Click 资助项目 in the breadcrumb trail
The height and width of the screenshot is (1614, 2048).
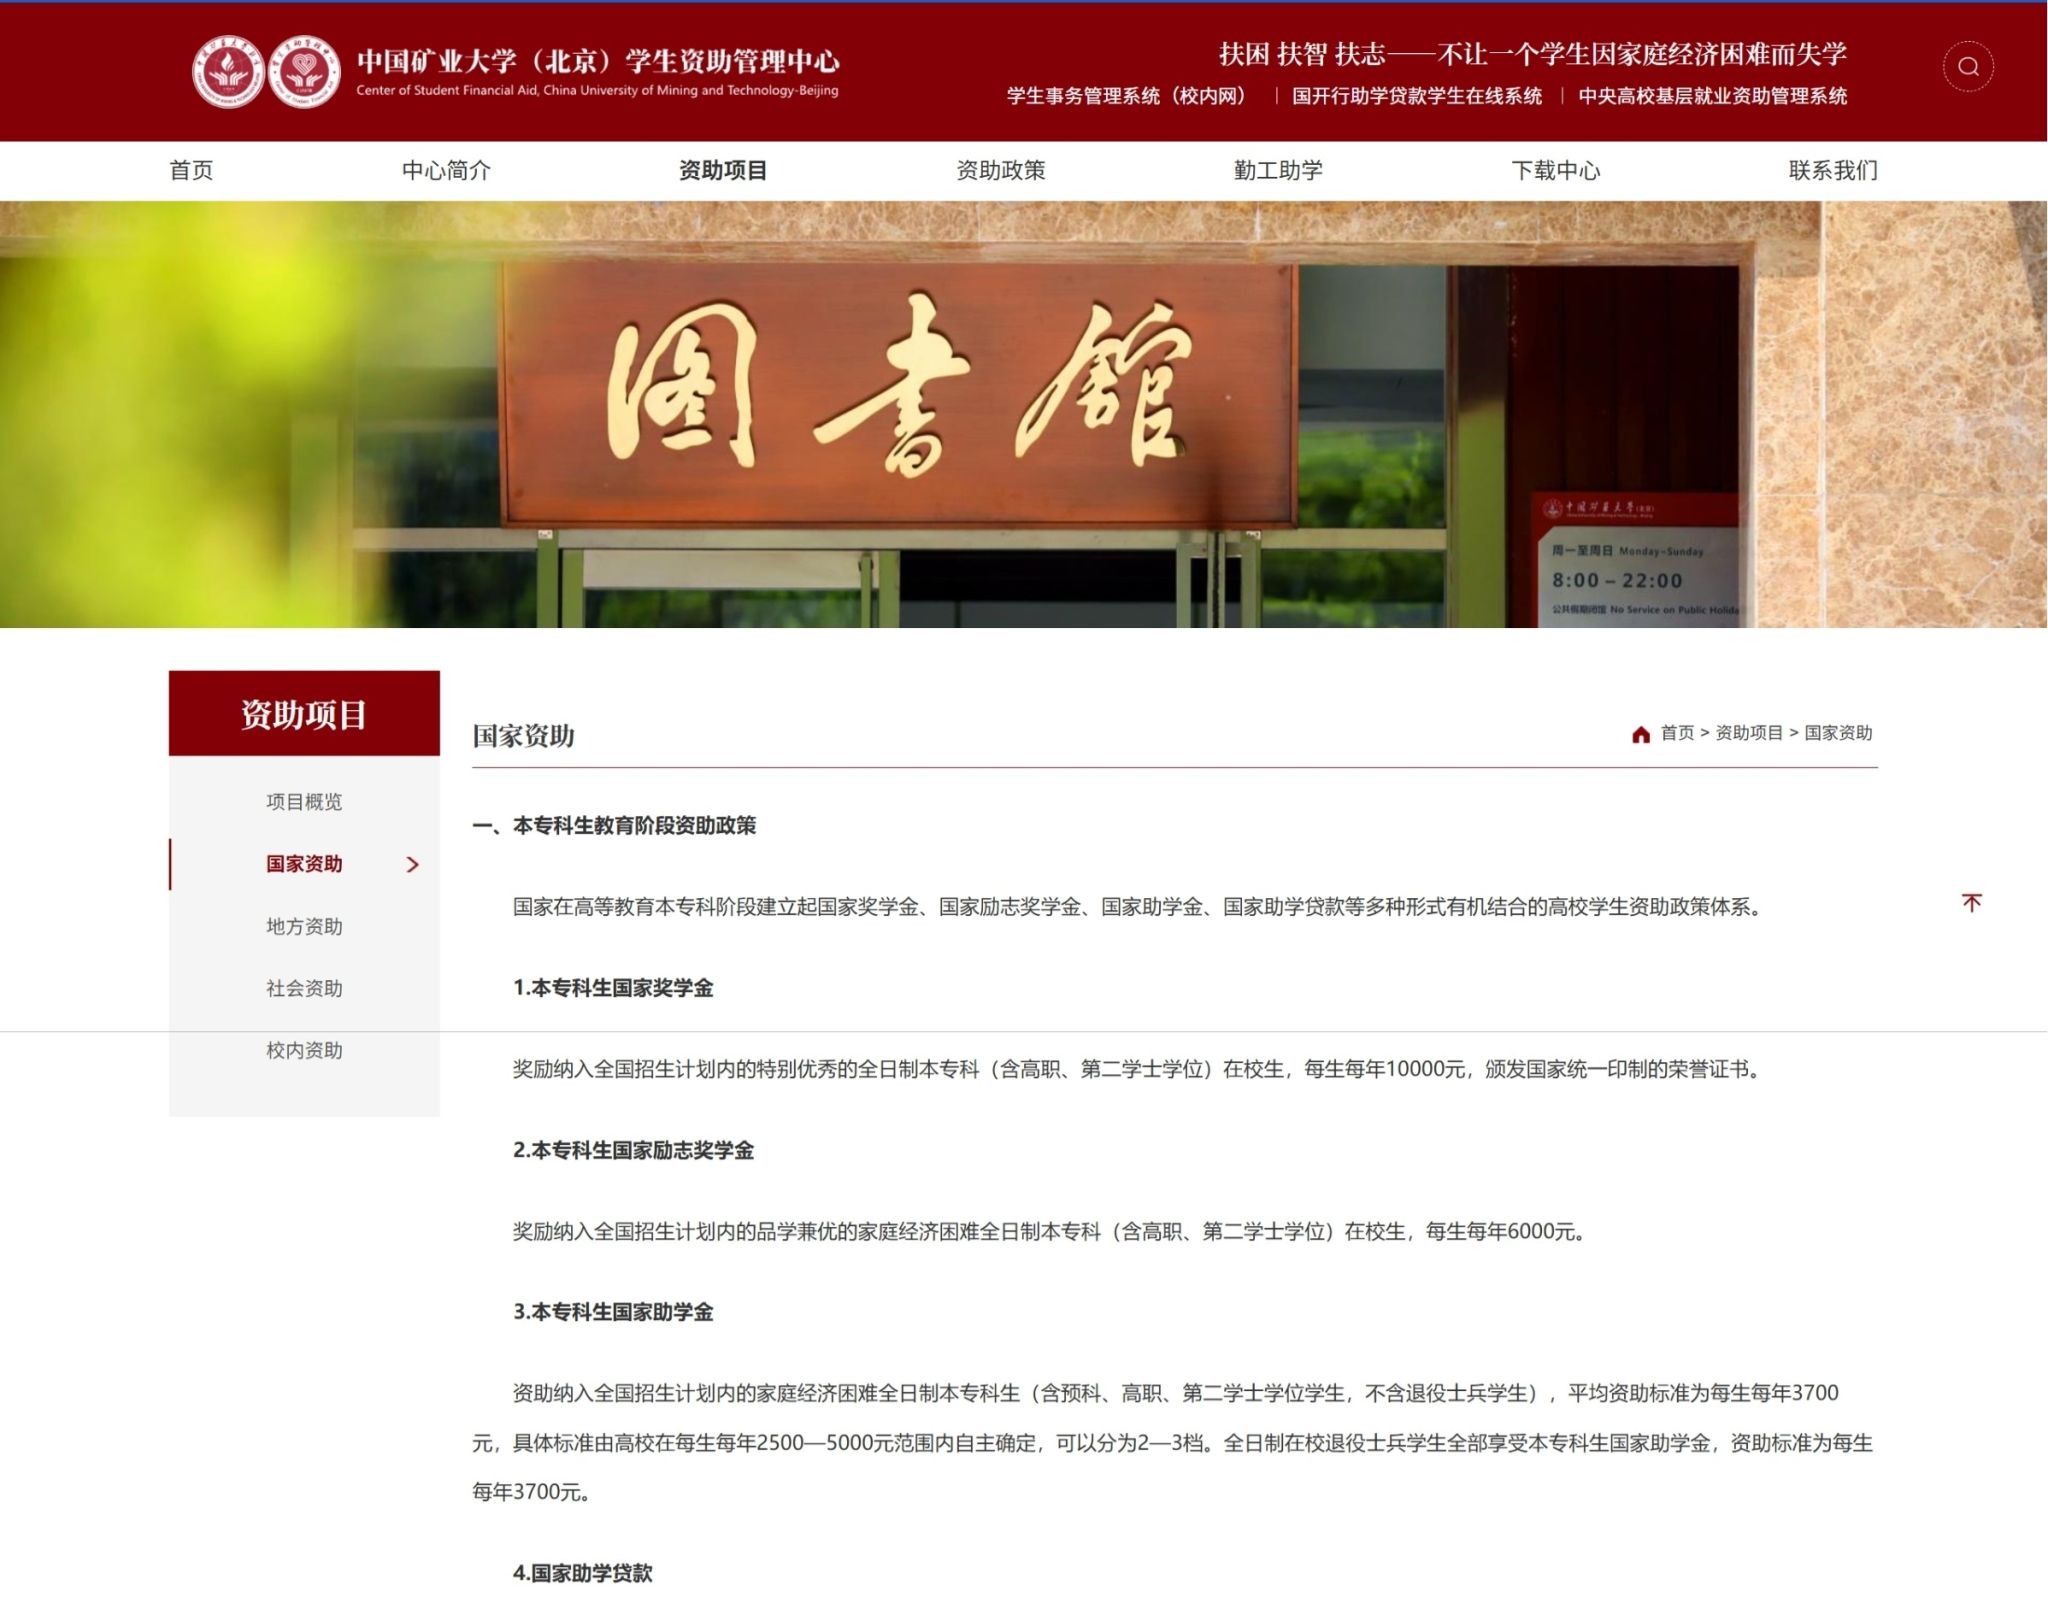pyautogui.click(x=1748, y=733)
